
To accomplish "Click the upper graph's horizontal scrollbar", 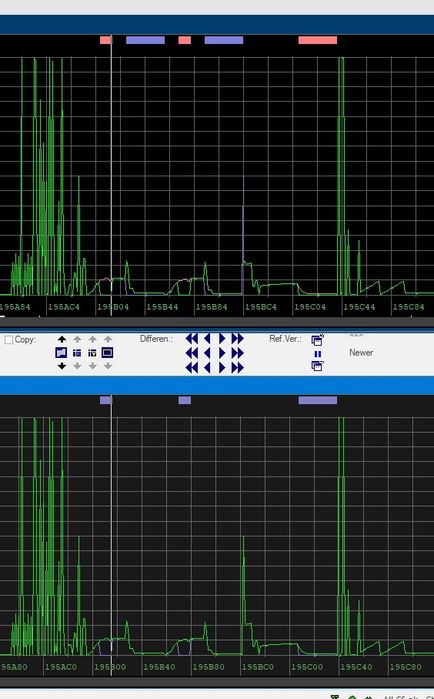I will click(x=217, y=322).
